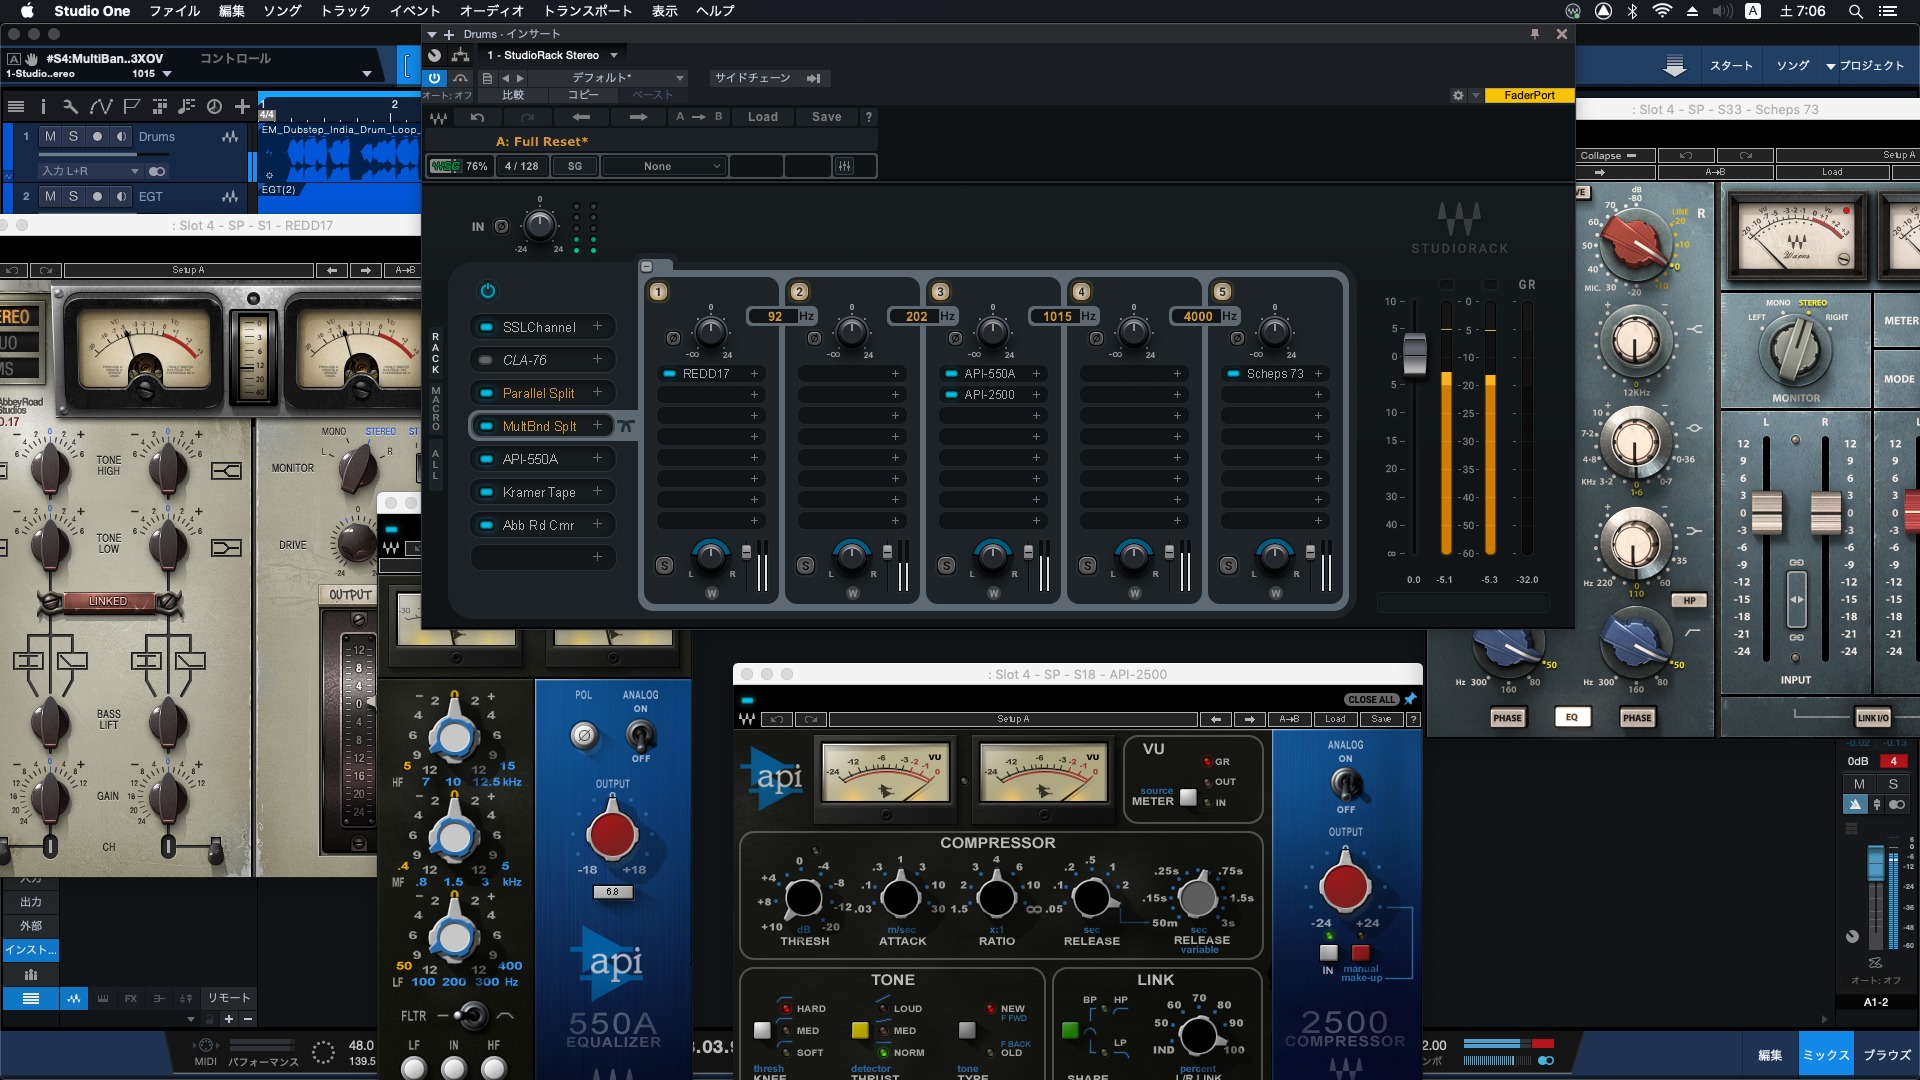Bypass StudioRack with the blue power button
The image size is (1920, 1080).
pyautogui.click(x=434, y=78)
